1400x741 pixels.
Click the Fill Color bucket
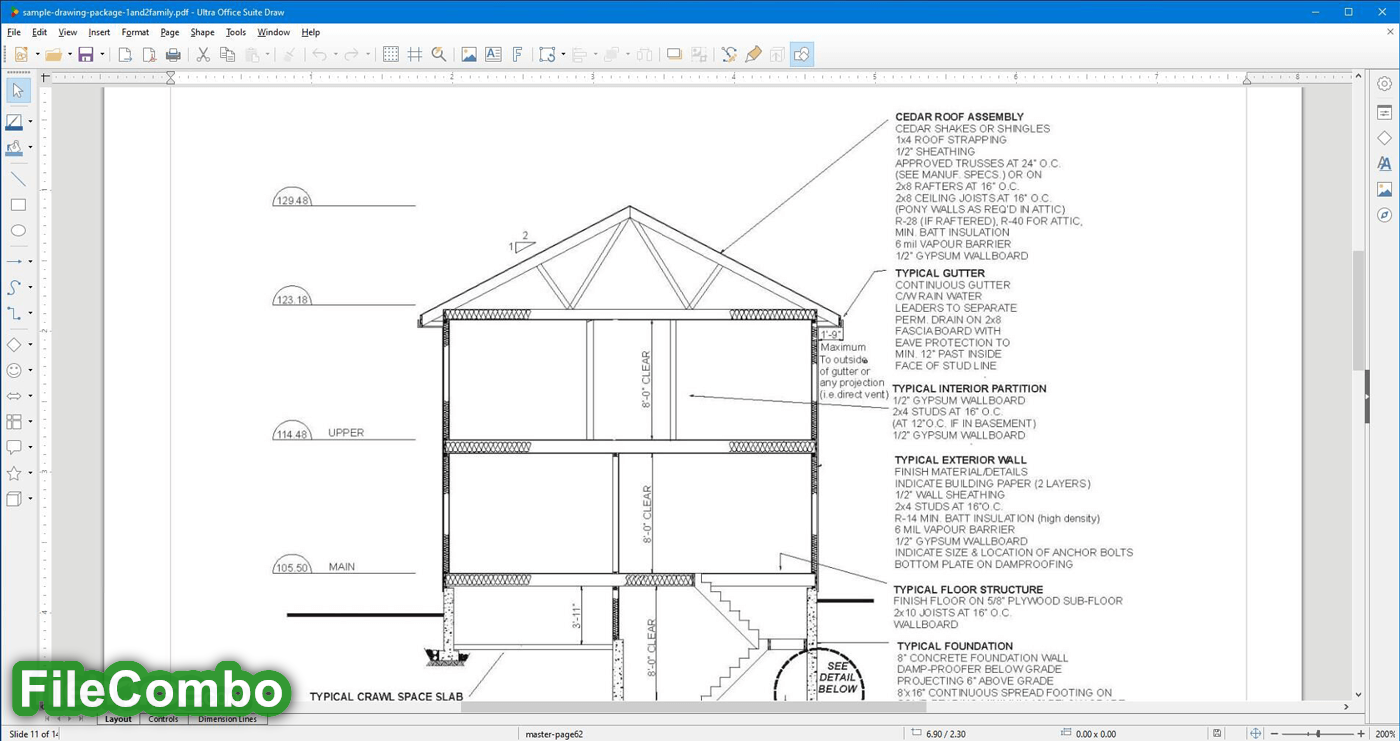tap(14, 148)
